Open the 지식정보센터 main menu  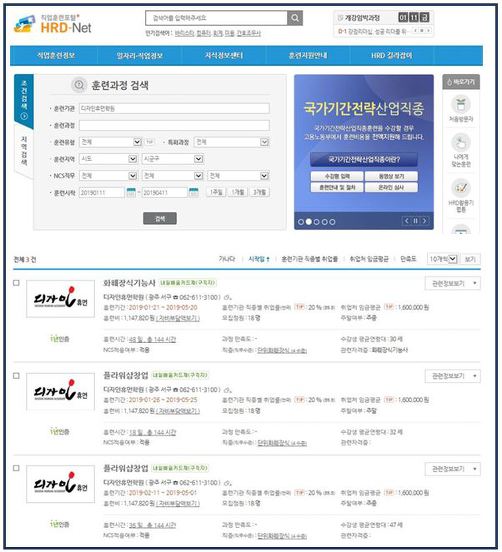point(224,55)
